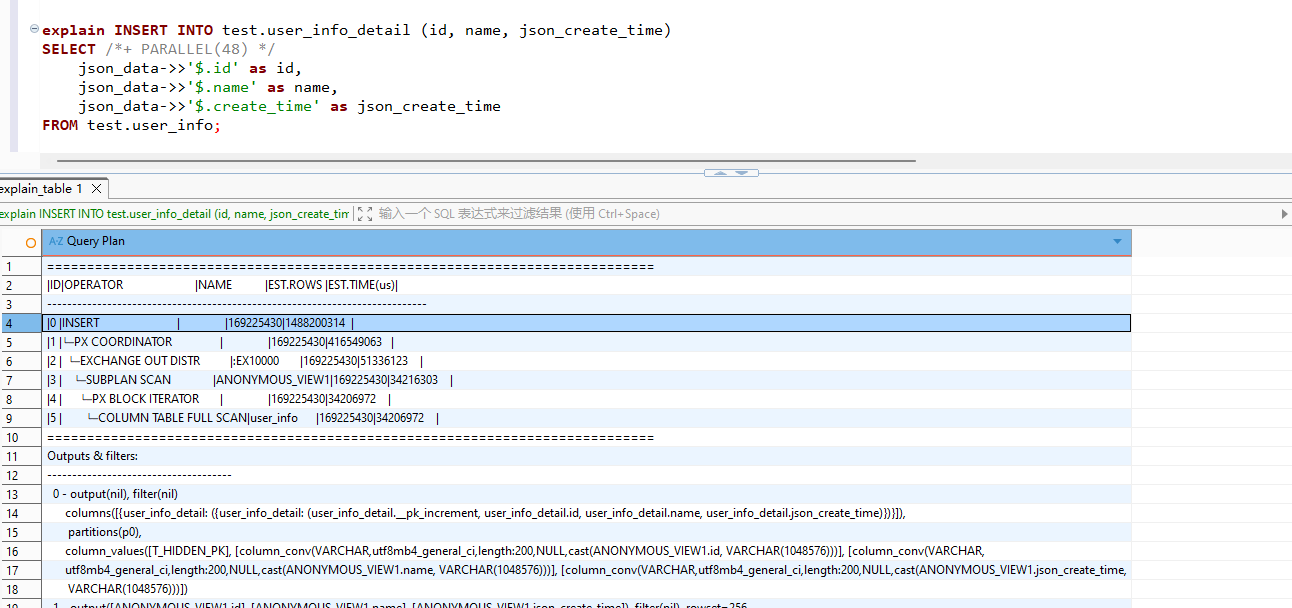This screenshot has height=608, width=1292.
Task: Click the panel divider maximize arrows
Action: 731,173
